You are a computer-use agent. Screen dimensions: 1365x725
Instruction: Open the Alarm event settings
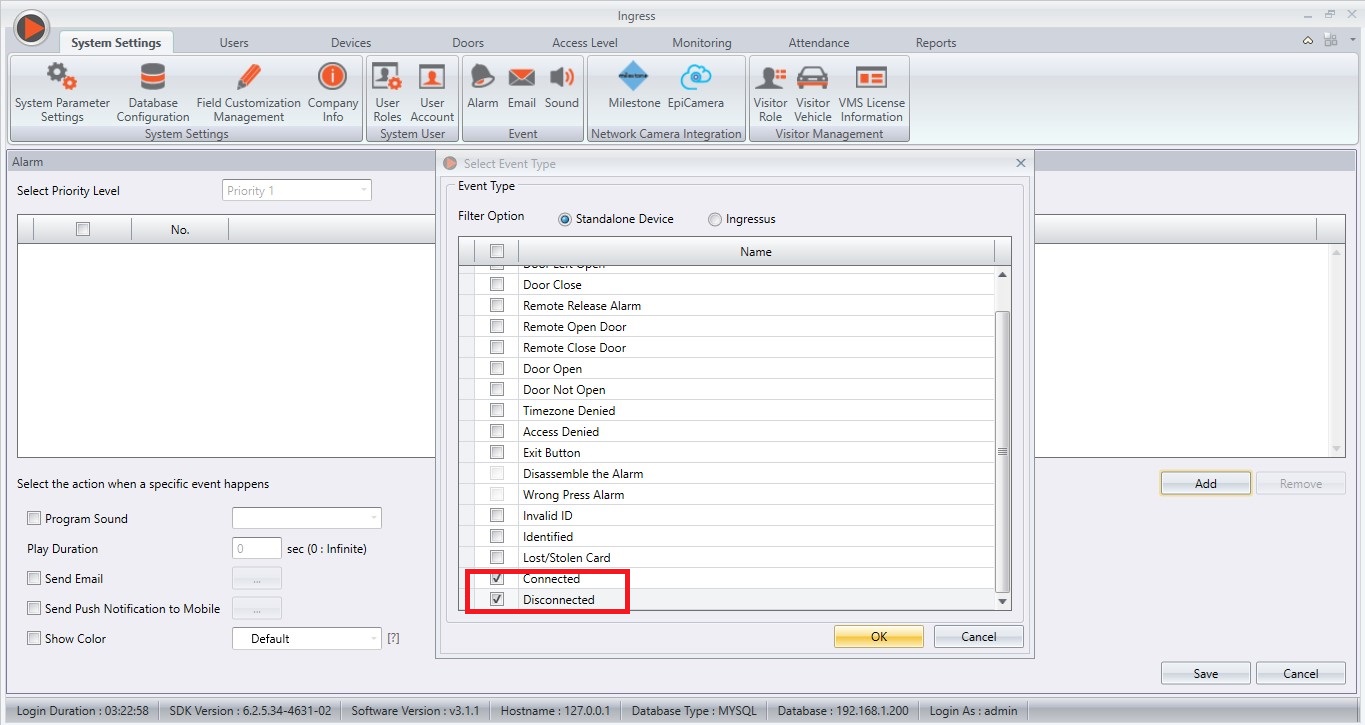(x=483, y=86)
